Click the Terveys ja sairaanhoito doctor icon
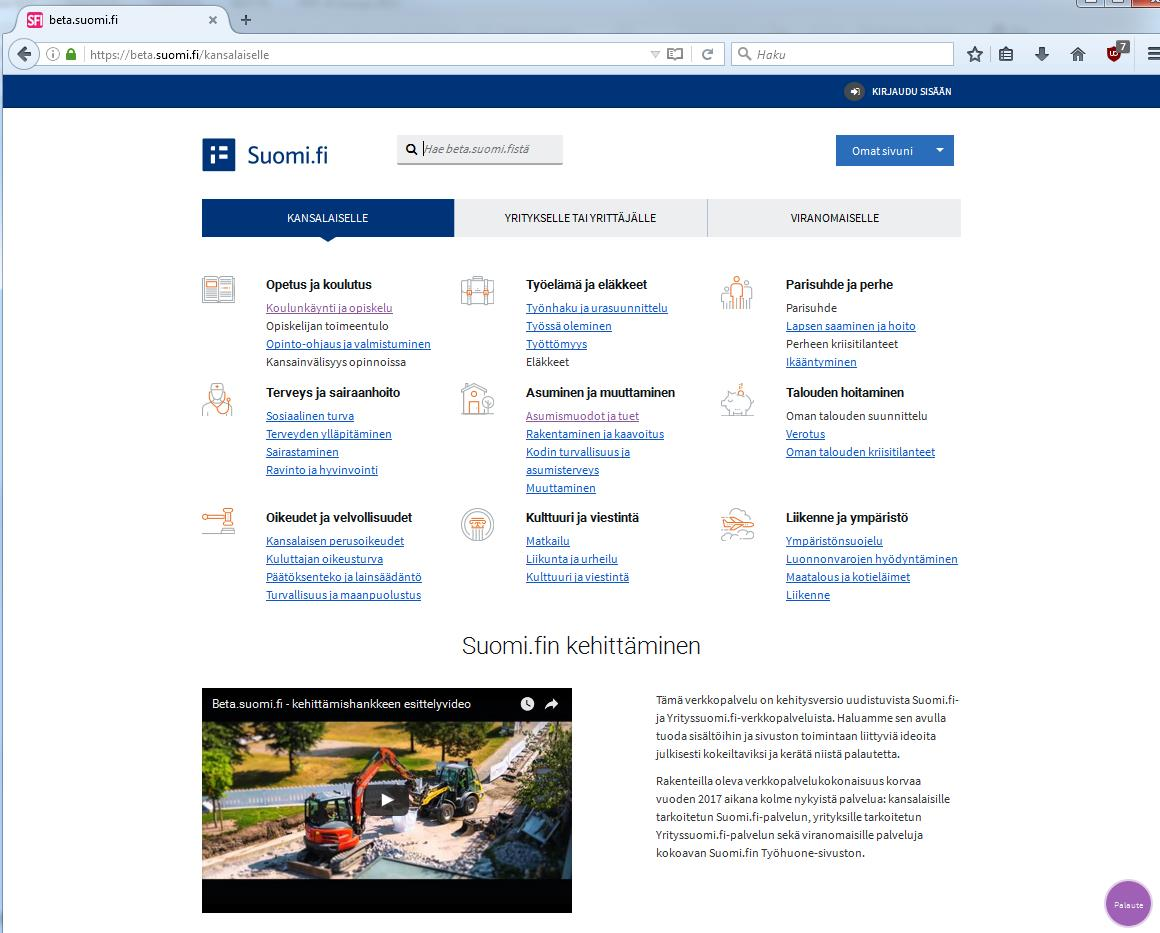This screenshot has height=933, width=1160. (217, 400)
